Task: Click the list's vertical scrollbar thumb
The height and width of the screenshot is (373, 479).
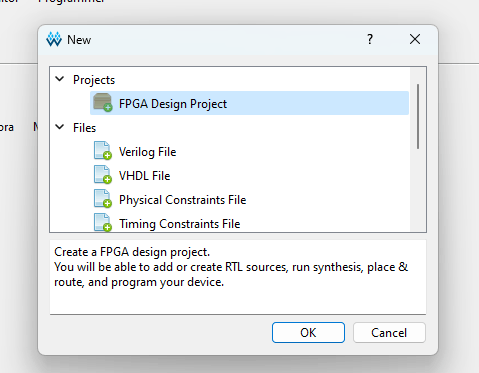Action: 418,117
